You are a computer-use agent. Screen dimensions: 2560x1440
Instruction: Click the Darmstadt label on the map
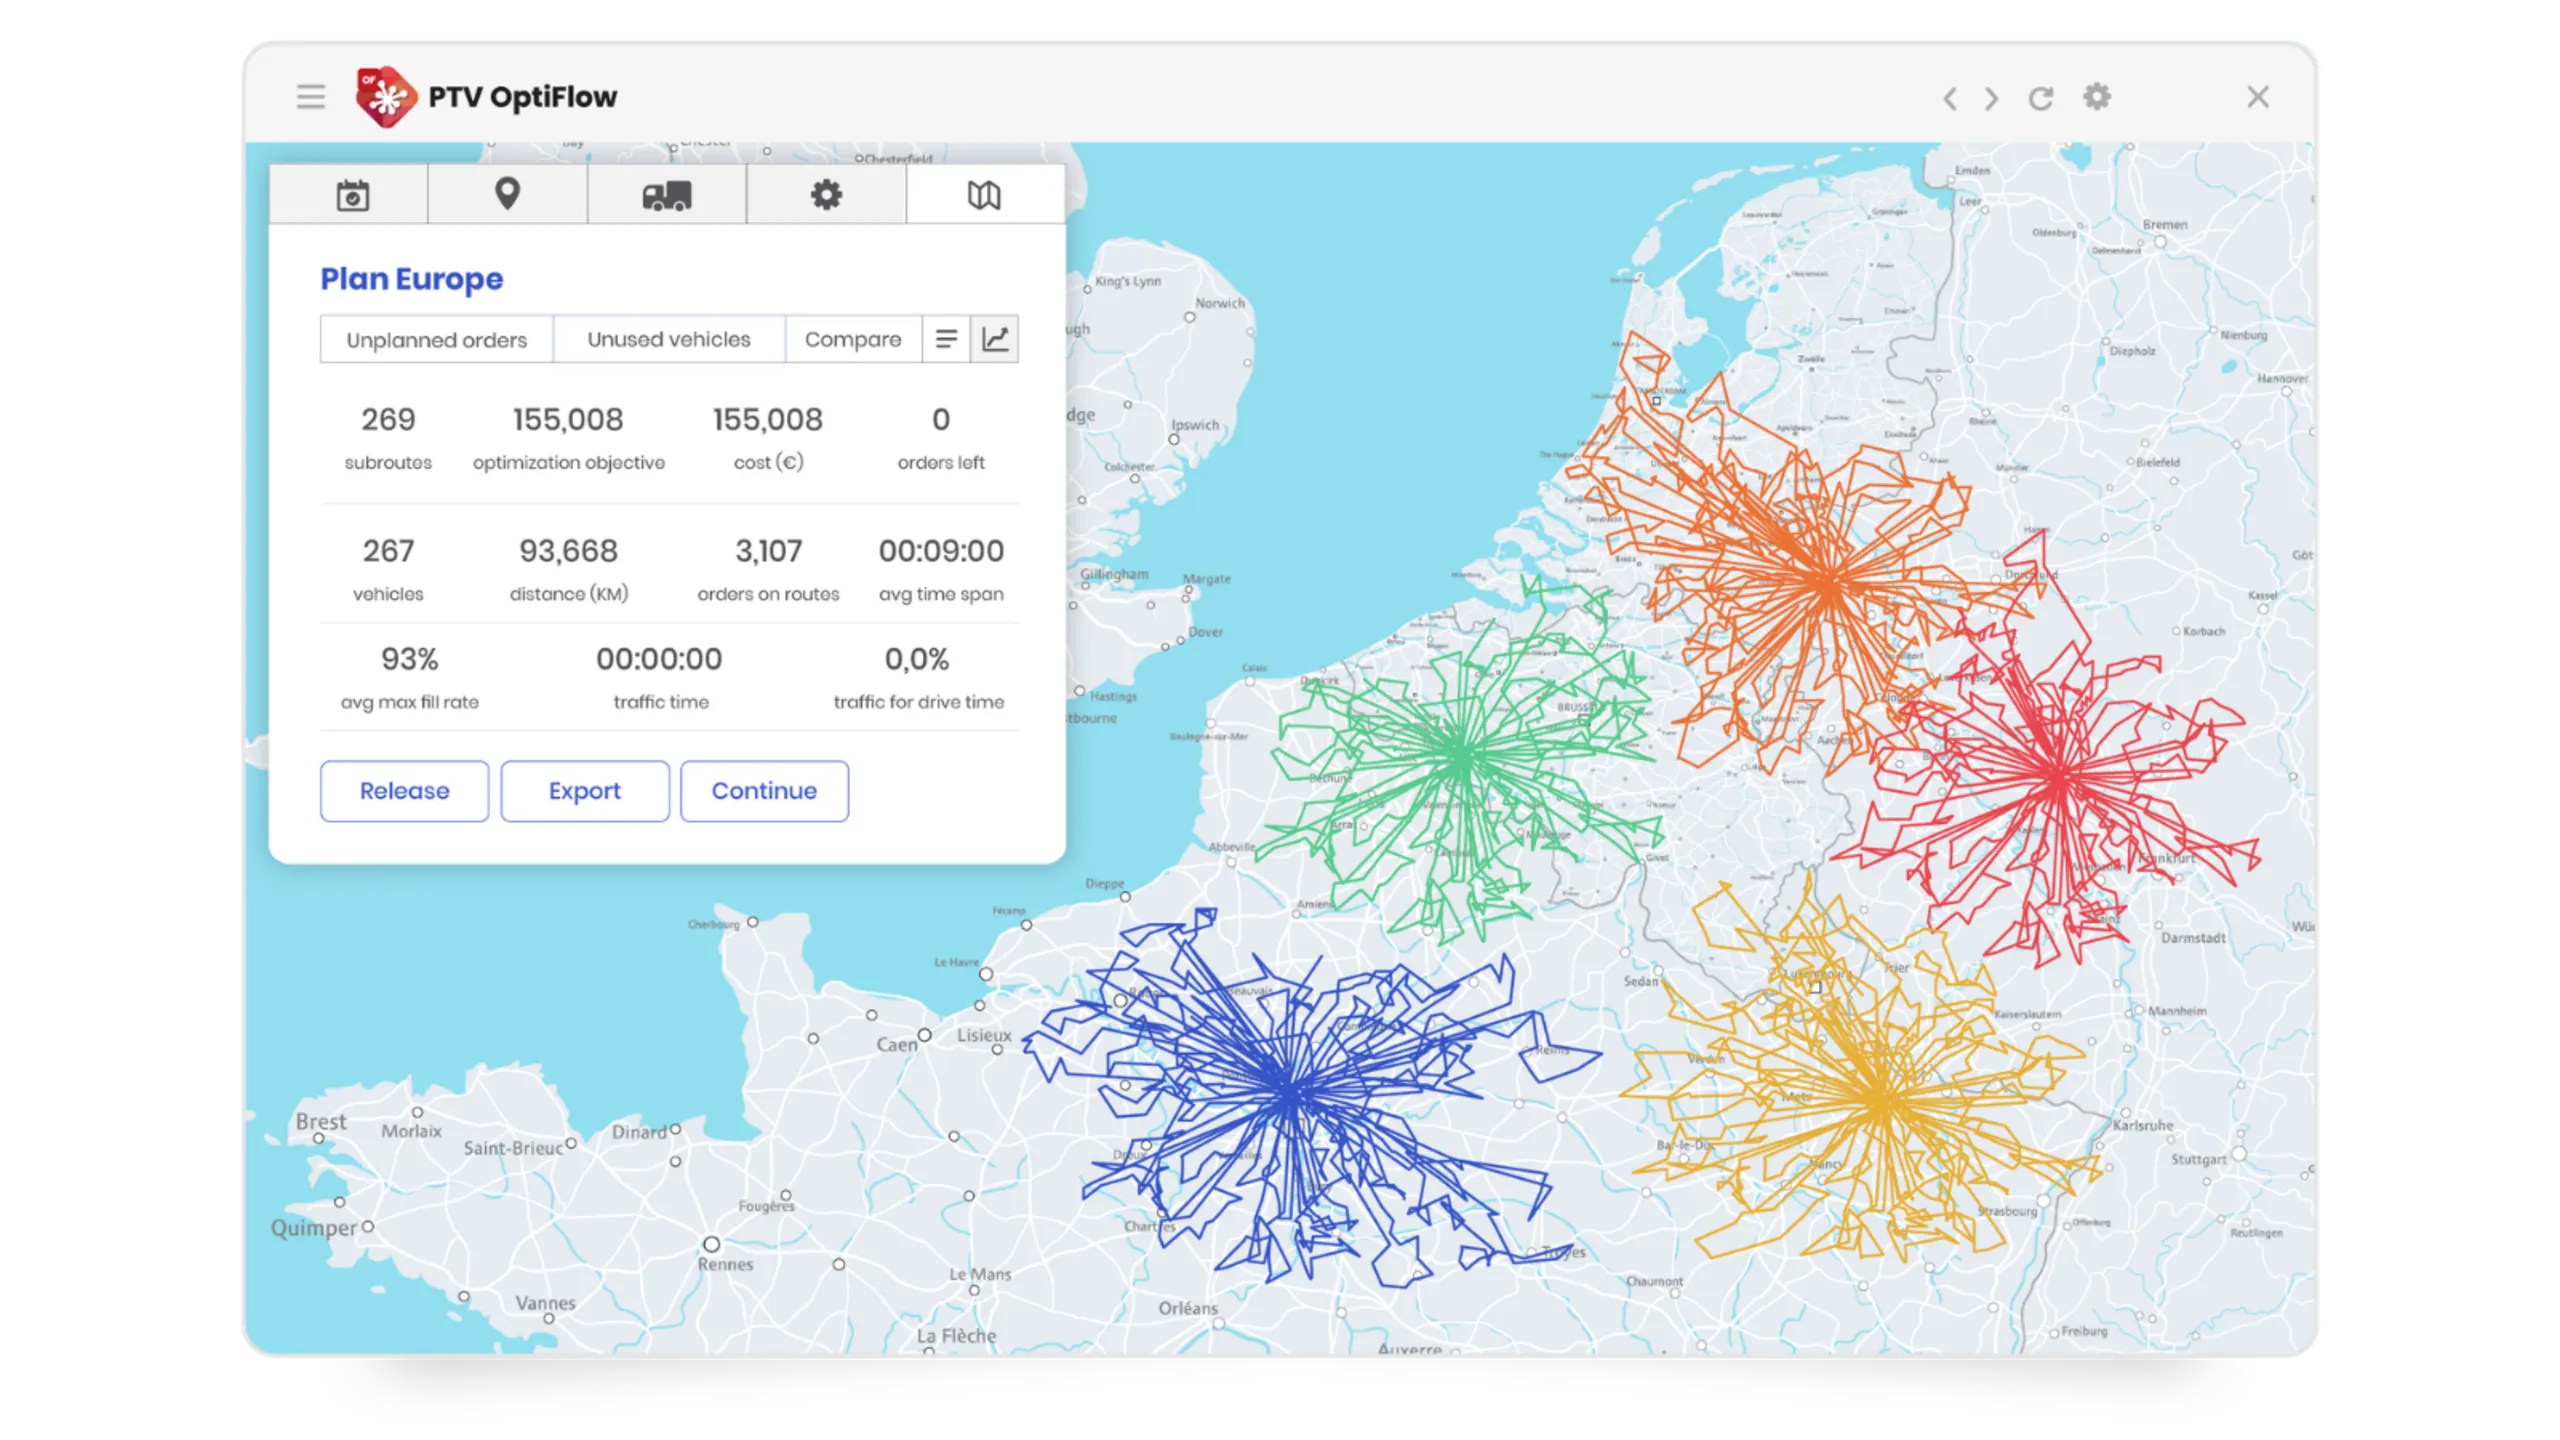[2193, 938]
